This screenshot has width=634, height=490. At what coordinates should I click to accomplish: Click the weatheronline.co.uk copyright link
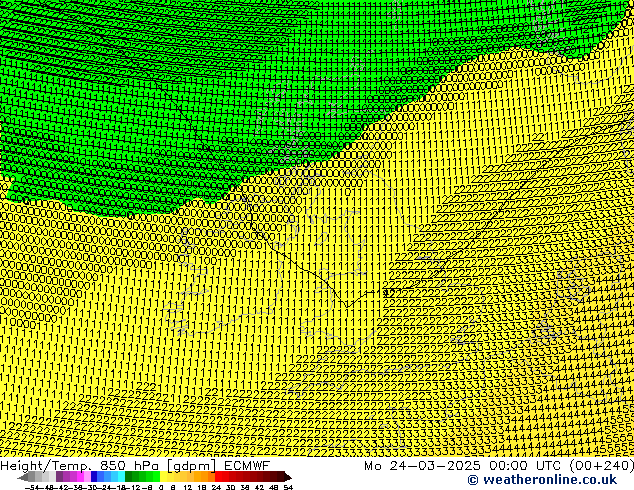pyautogui.click(x=542, y=480)
